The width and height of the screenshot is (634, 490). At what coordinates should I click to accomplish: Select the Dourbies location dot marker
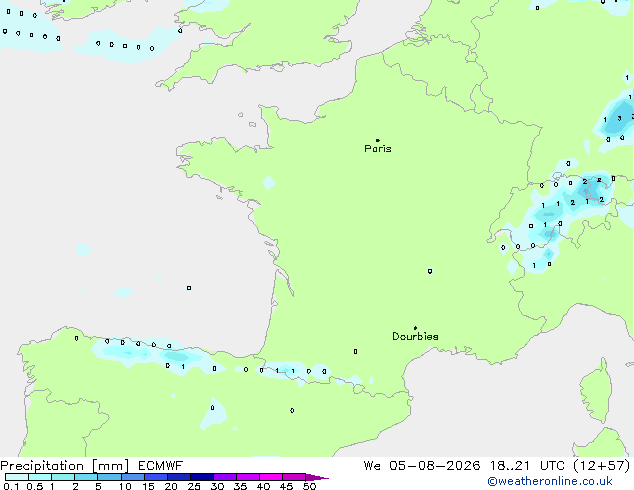415,328
